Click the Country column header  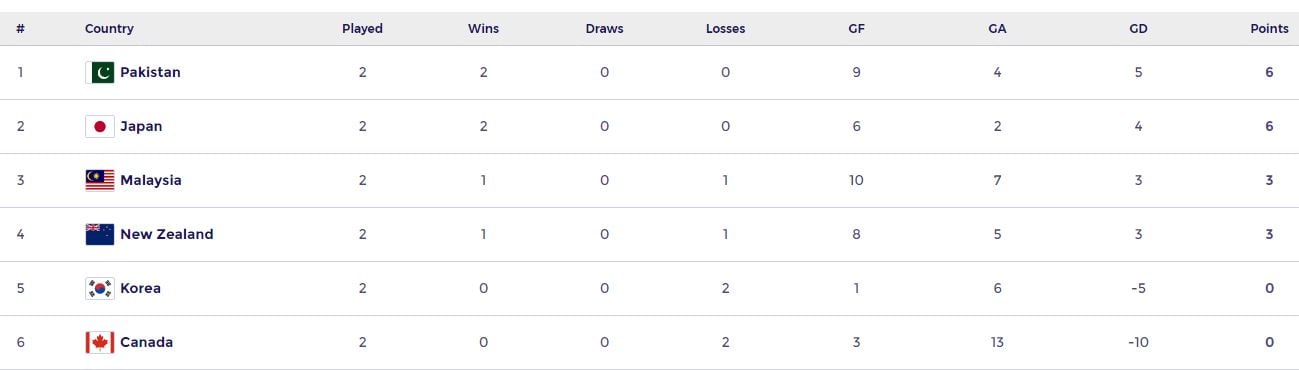[109, 29]
